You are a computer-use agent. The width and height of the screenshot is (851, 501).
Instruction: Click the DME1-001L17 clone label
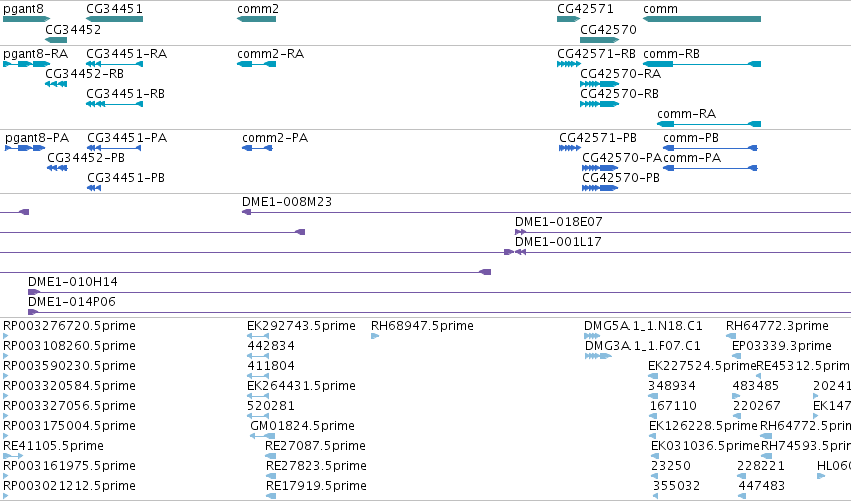point(558,242)
